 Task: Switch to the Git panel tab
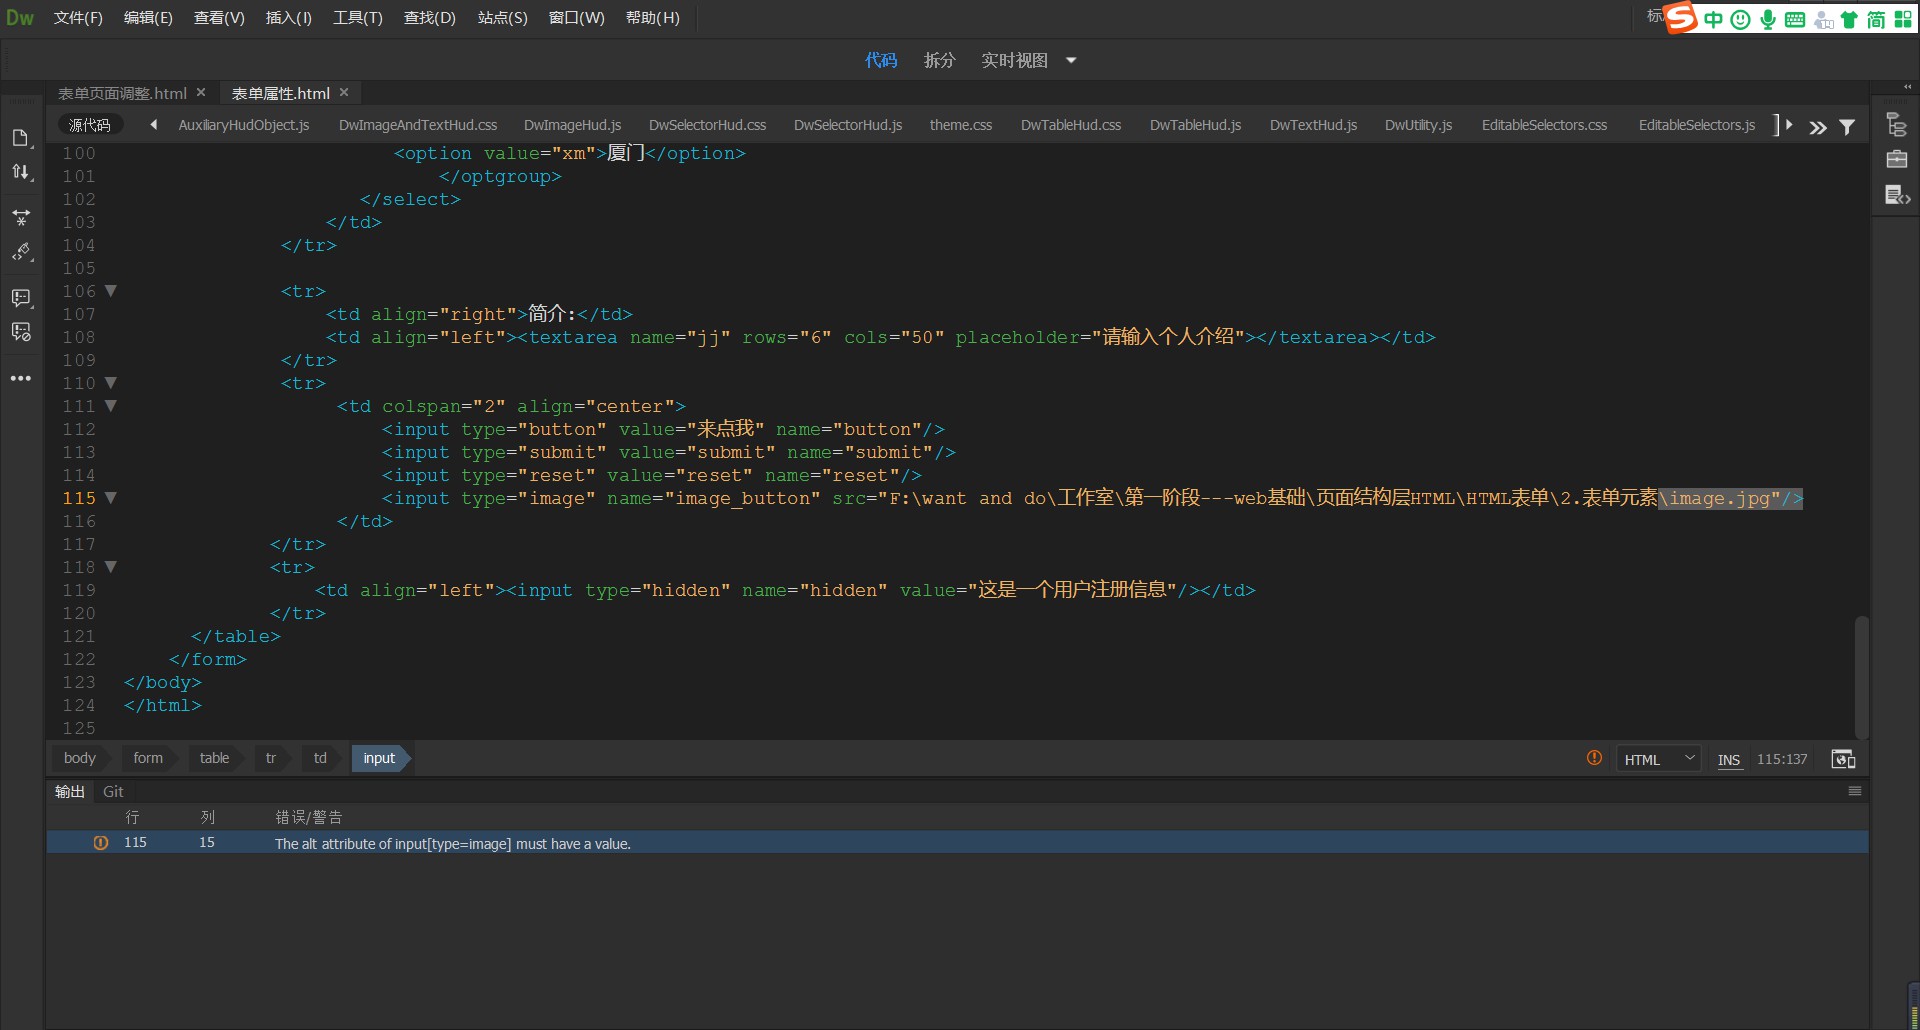tap(113, 791)
